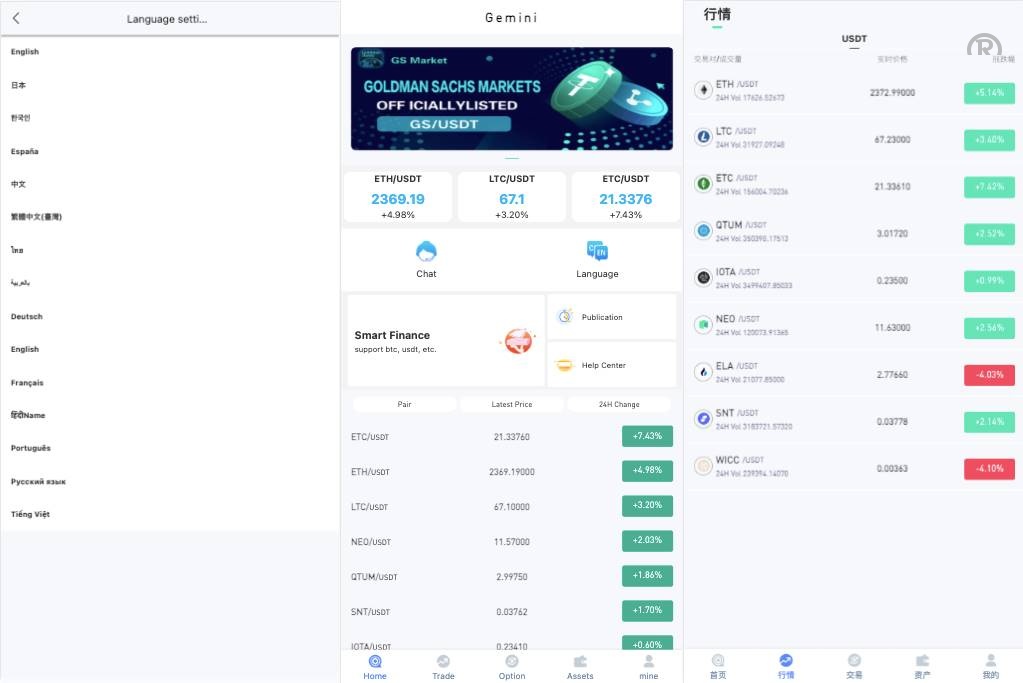The width and height of the screenshot is (1023, 683).
Task: Sort list by Pair header
Action: click(x=404, y=404)
